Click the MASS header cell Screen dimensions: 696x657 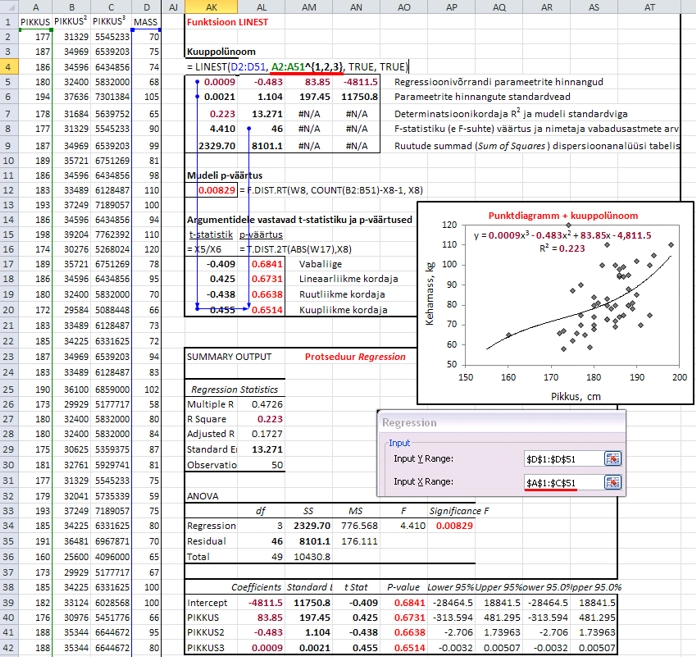tap(146, 22)
